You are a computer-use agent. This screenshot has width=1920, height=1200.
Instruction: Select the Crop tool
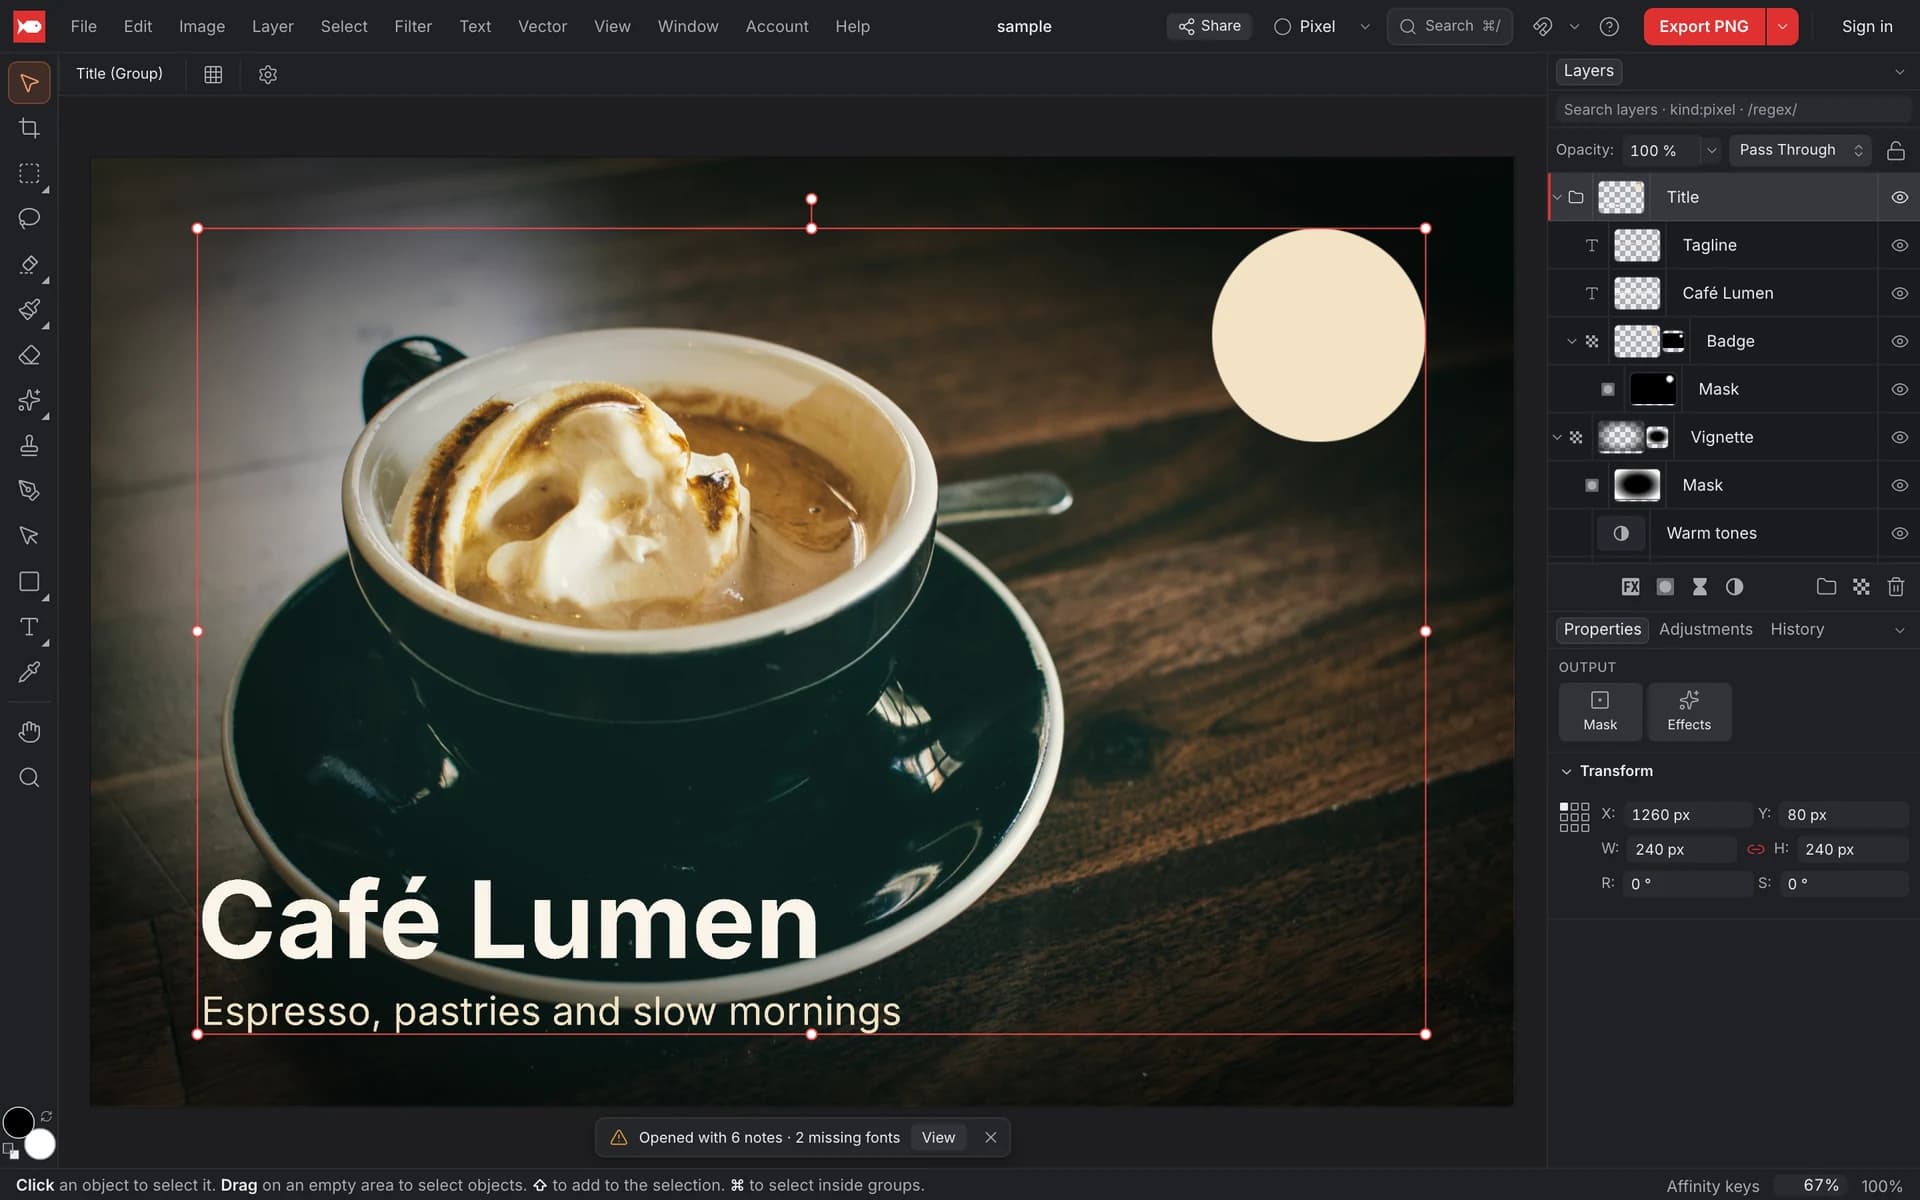[29, 128]
